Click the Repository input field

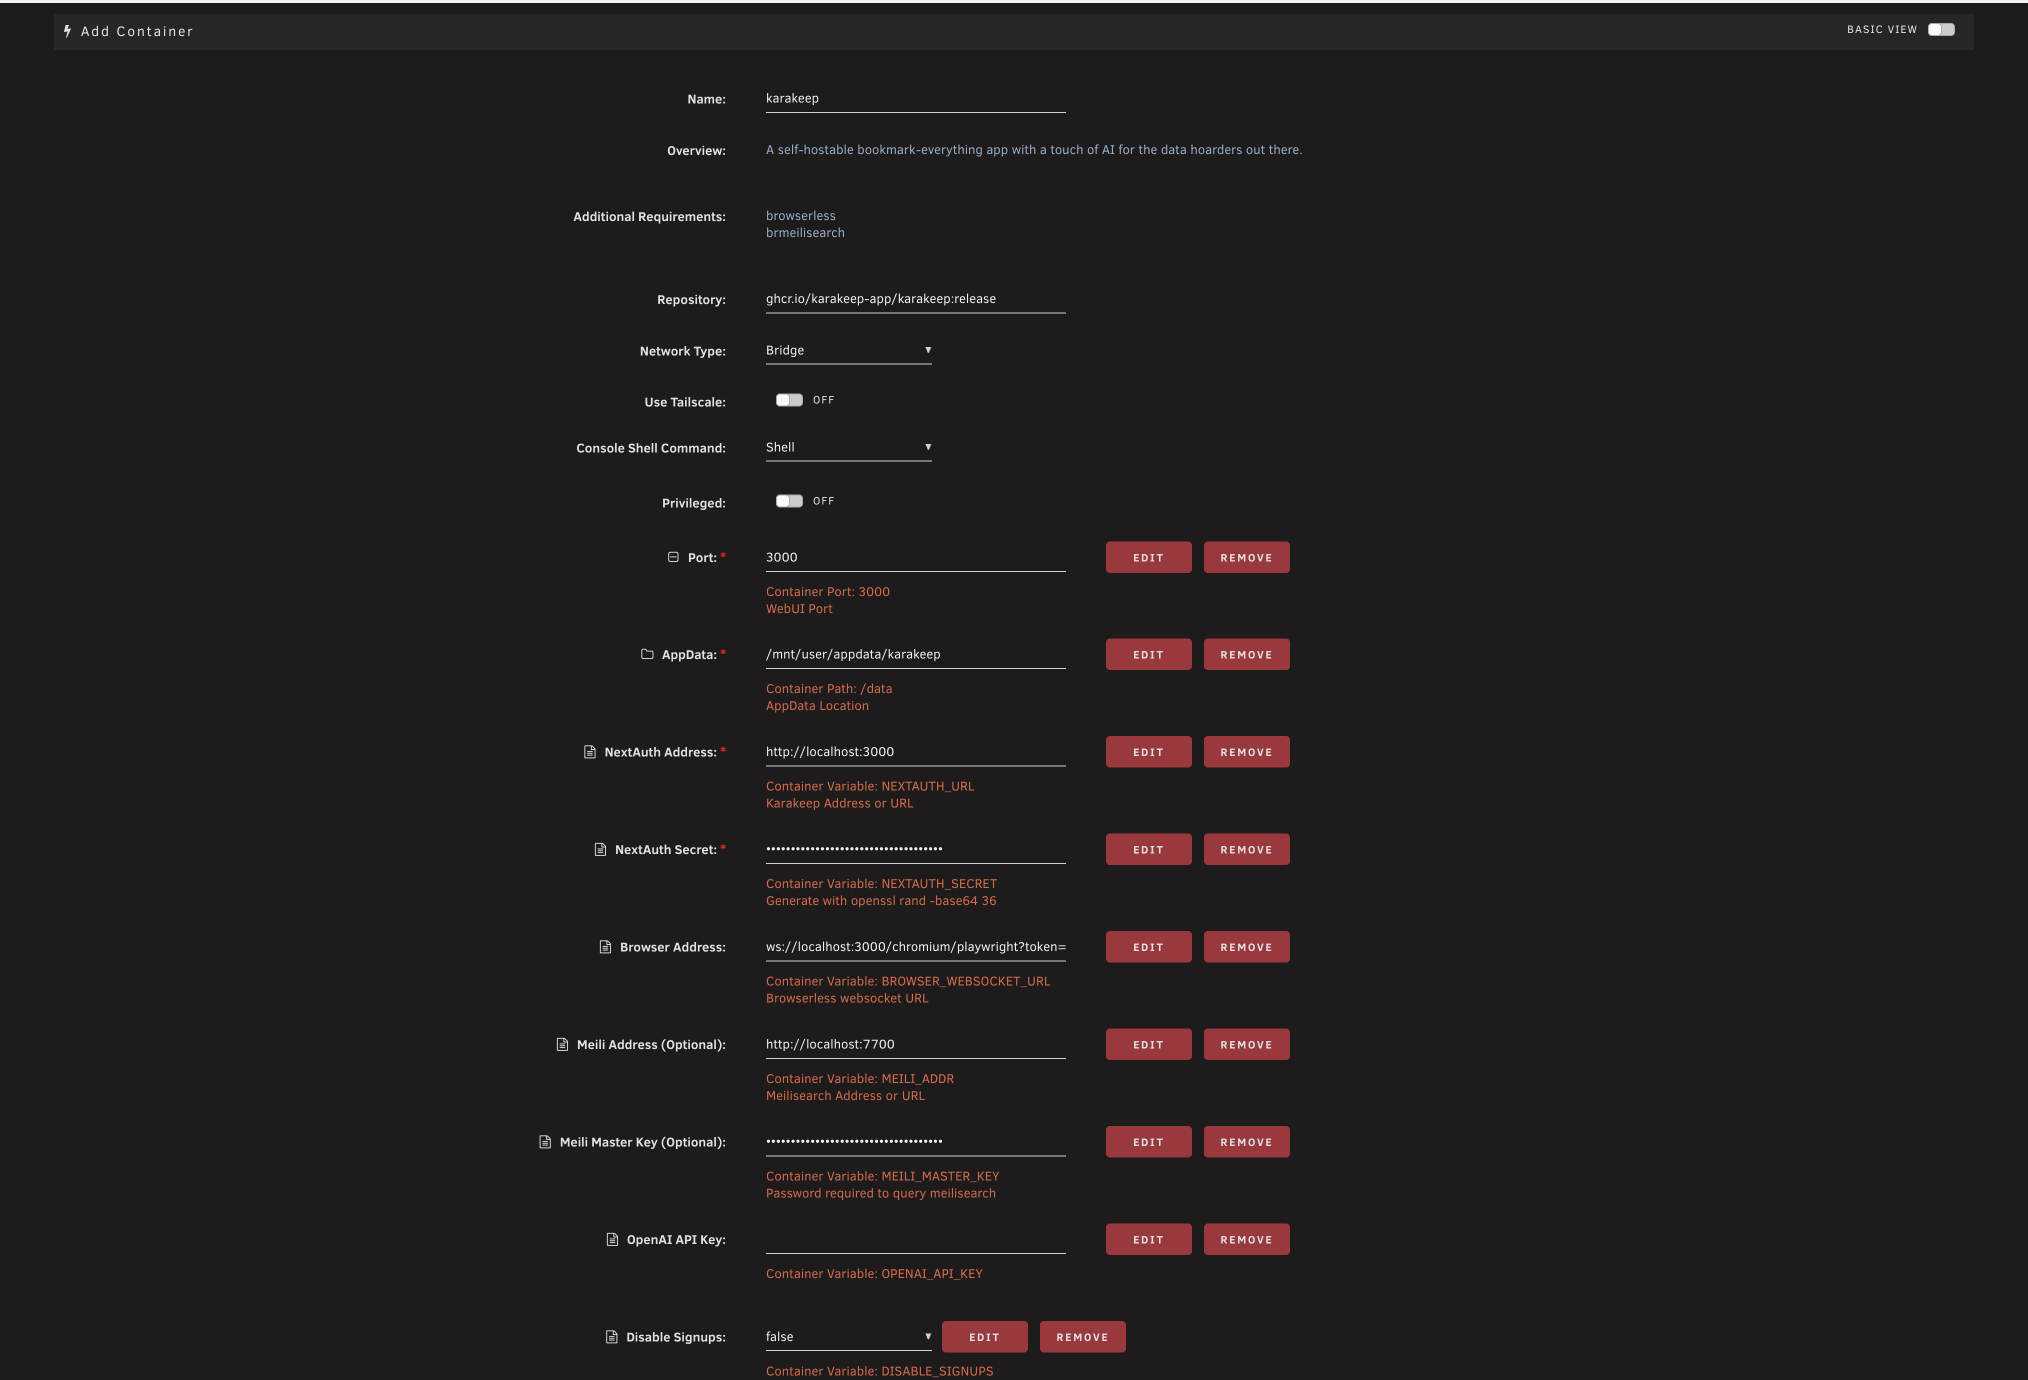[x=915, y=299]
